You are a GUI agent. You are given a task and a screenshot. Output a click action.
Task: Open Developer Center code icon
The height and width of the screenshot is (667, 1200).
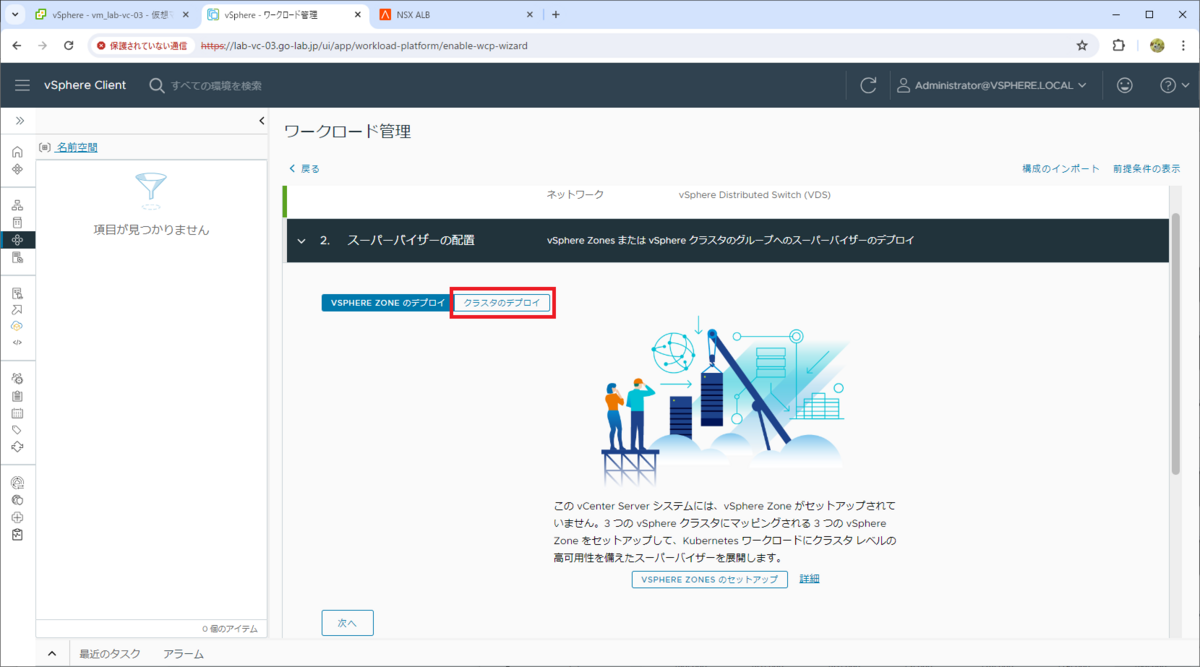(x=17, y=343)
